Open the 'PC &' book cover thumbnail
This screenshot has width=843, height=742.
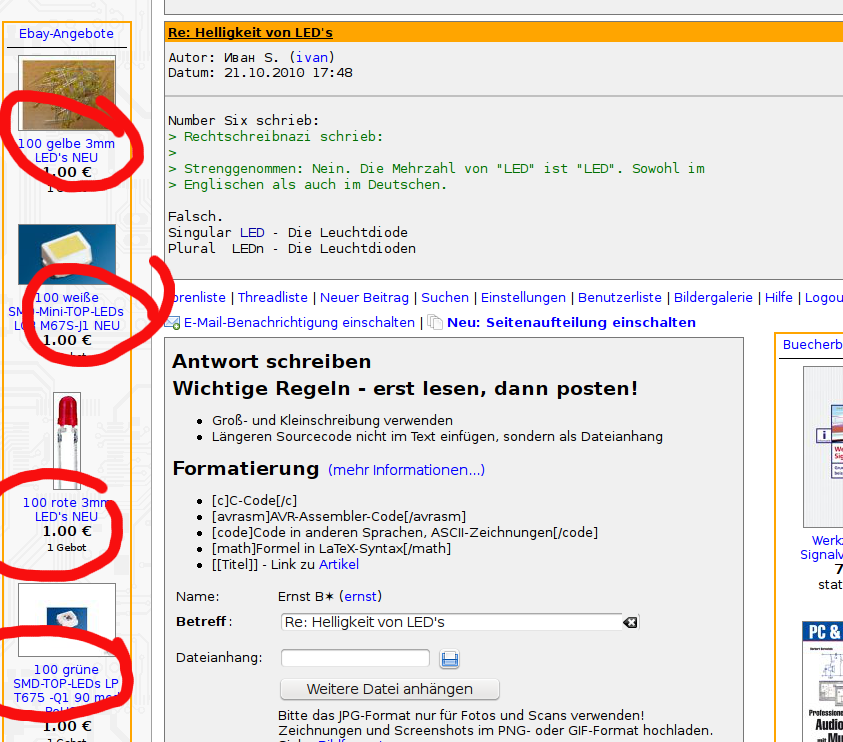[823, 681]
